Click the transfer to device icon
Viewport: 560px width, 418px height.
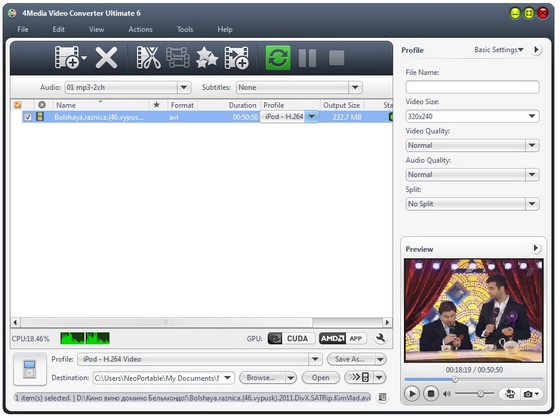(x=358, y=377)
